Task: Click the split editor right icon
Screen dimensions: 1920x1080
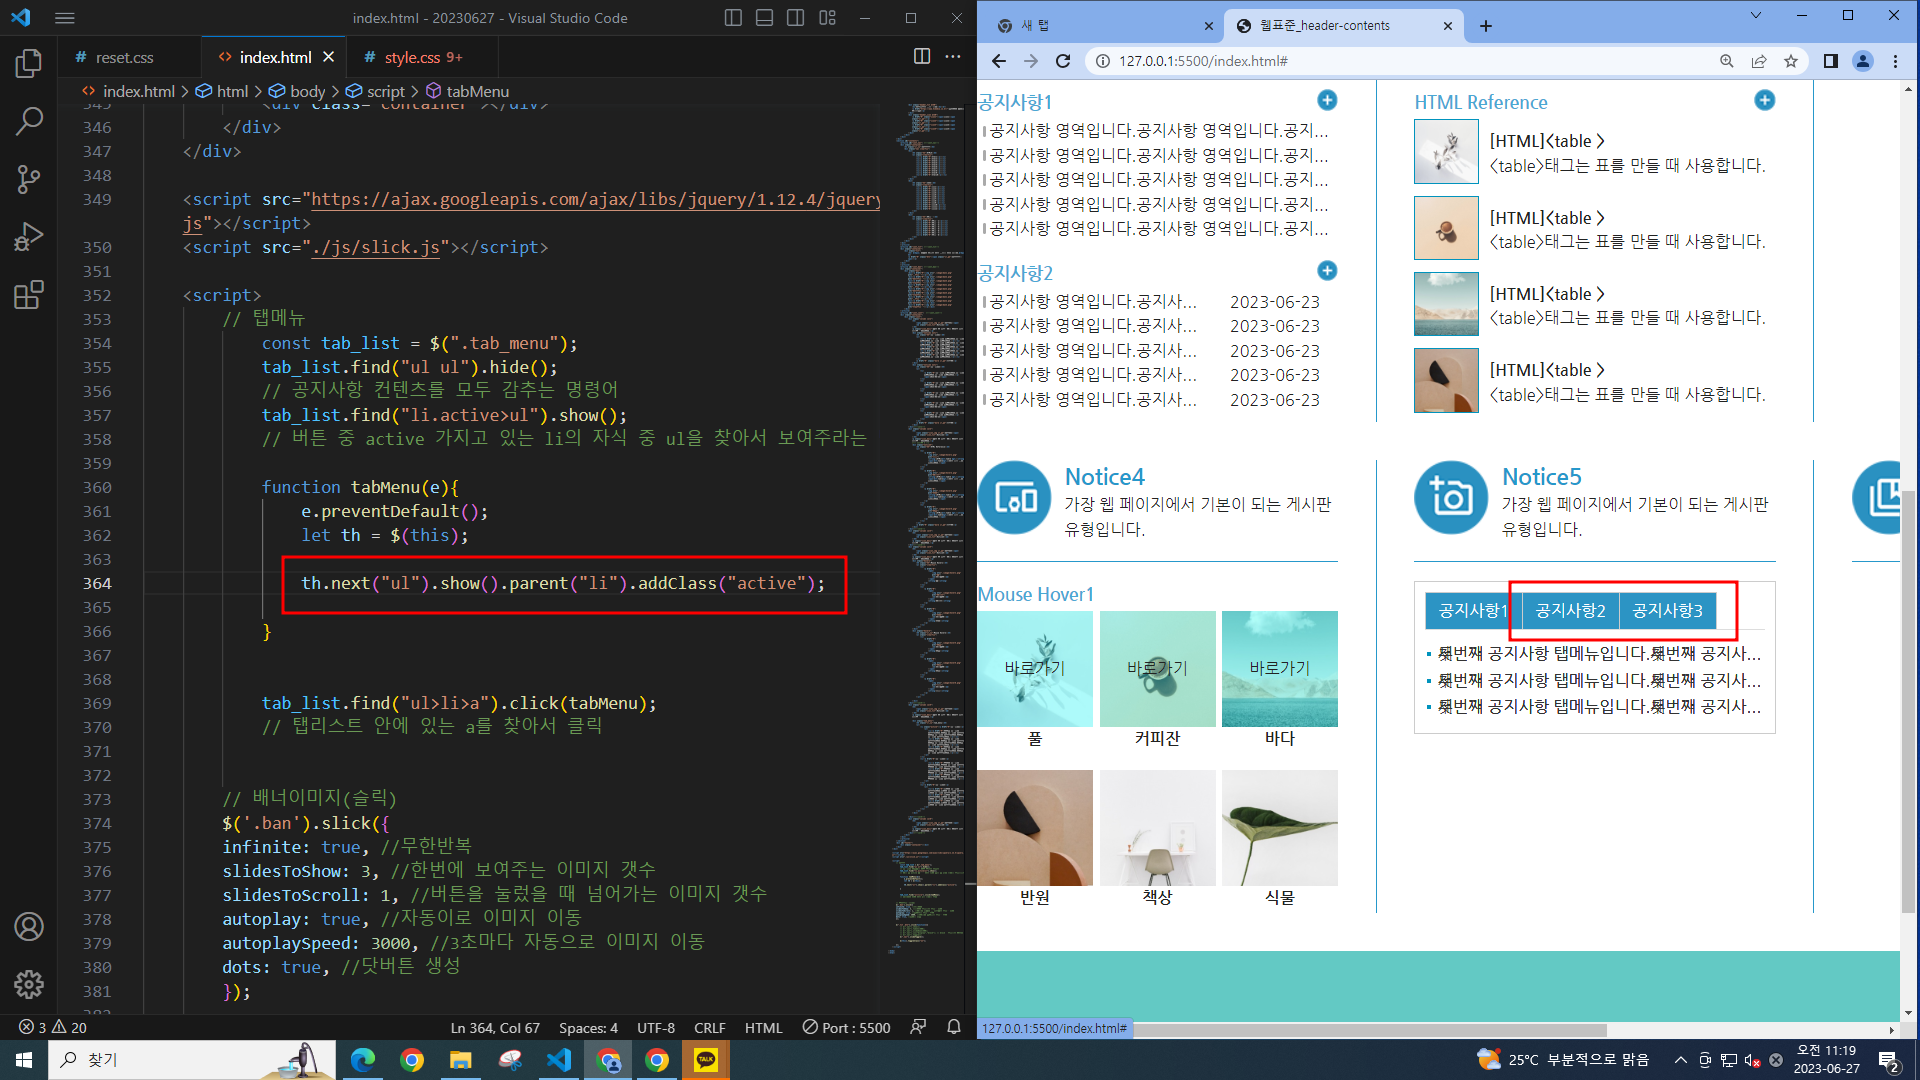Action: click(922, 57)
